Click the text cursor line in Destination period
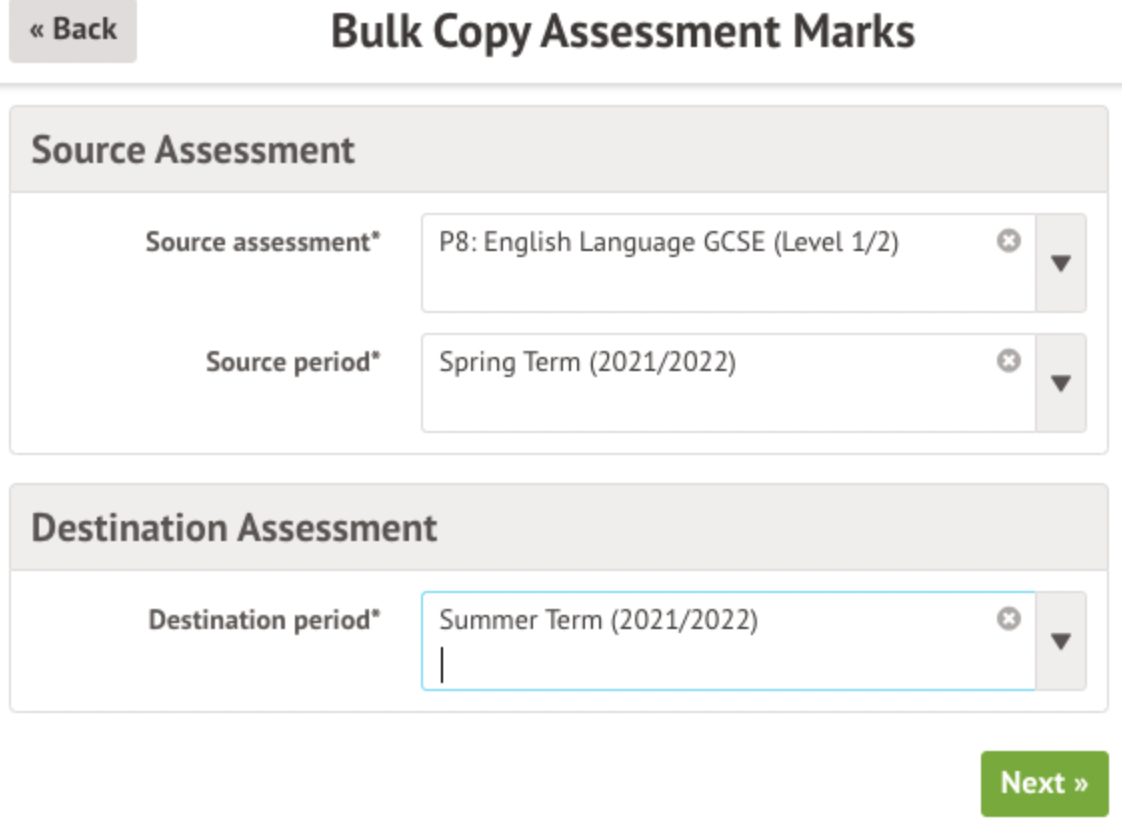 443,665
